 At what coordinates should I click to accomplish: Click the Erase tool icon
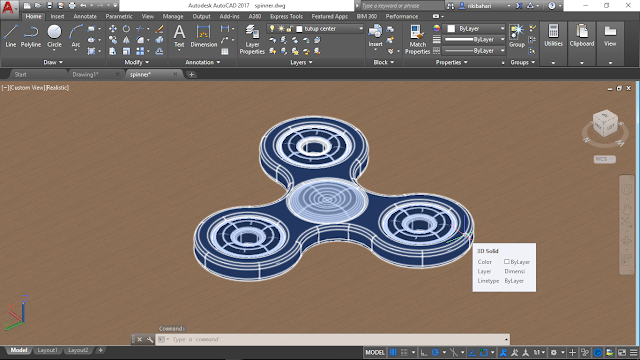pyautogui.click(x=160, y=29)
